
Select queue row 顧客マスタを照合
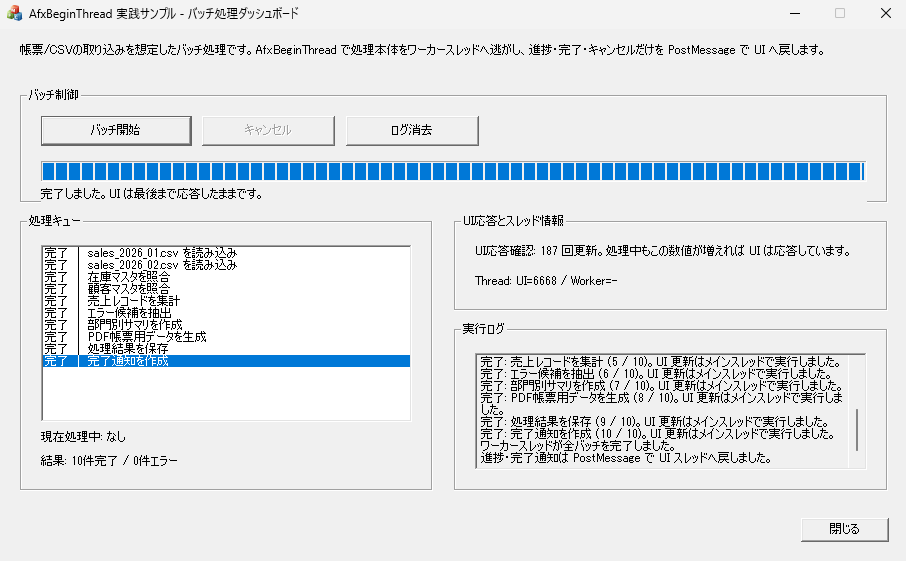[x=226, y=289]
